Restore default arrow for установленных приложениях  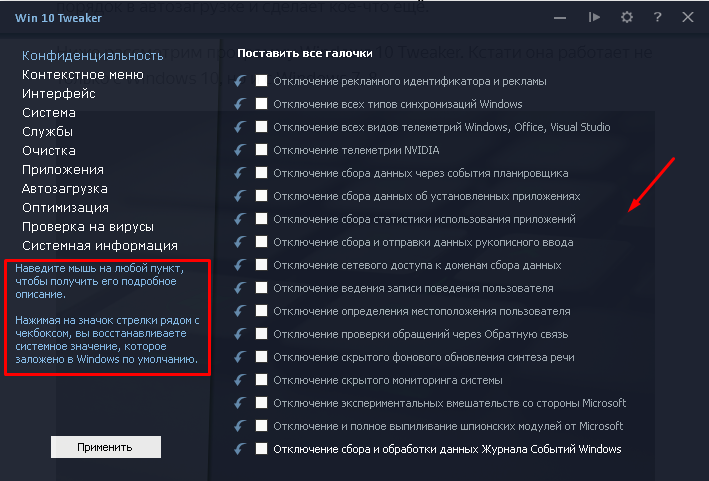click(x=241, y=196)
